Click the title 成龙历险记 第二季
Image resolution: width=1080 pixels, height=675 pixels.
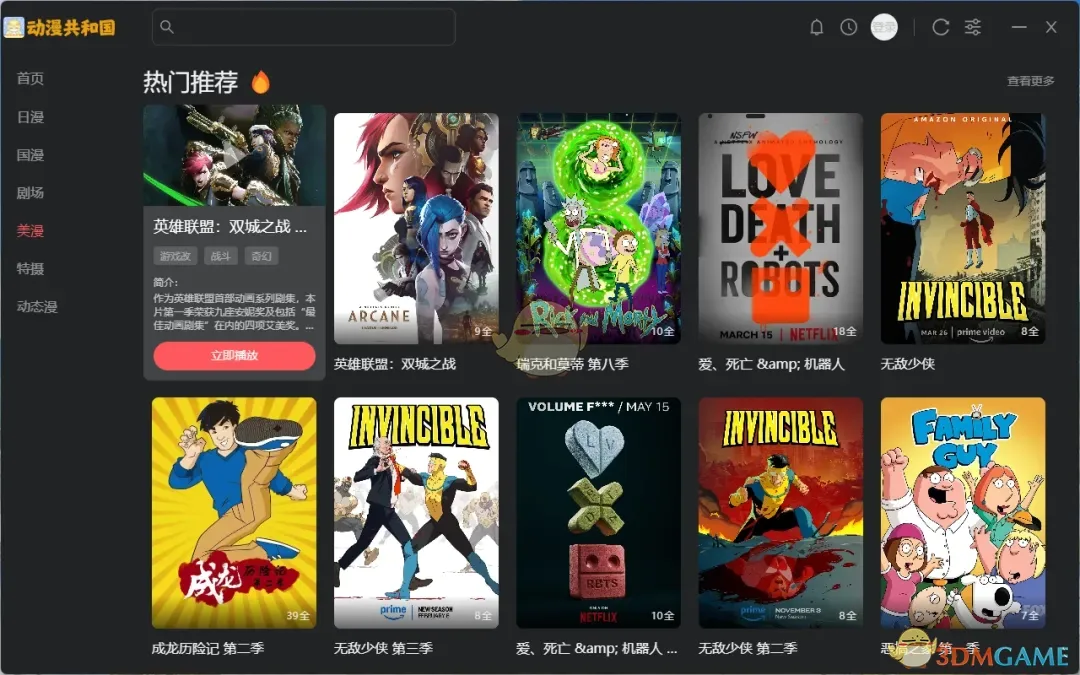pos(208,648)
